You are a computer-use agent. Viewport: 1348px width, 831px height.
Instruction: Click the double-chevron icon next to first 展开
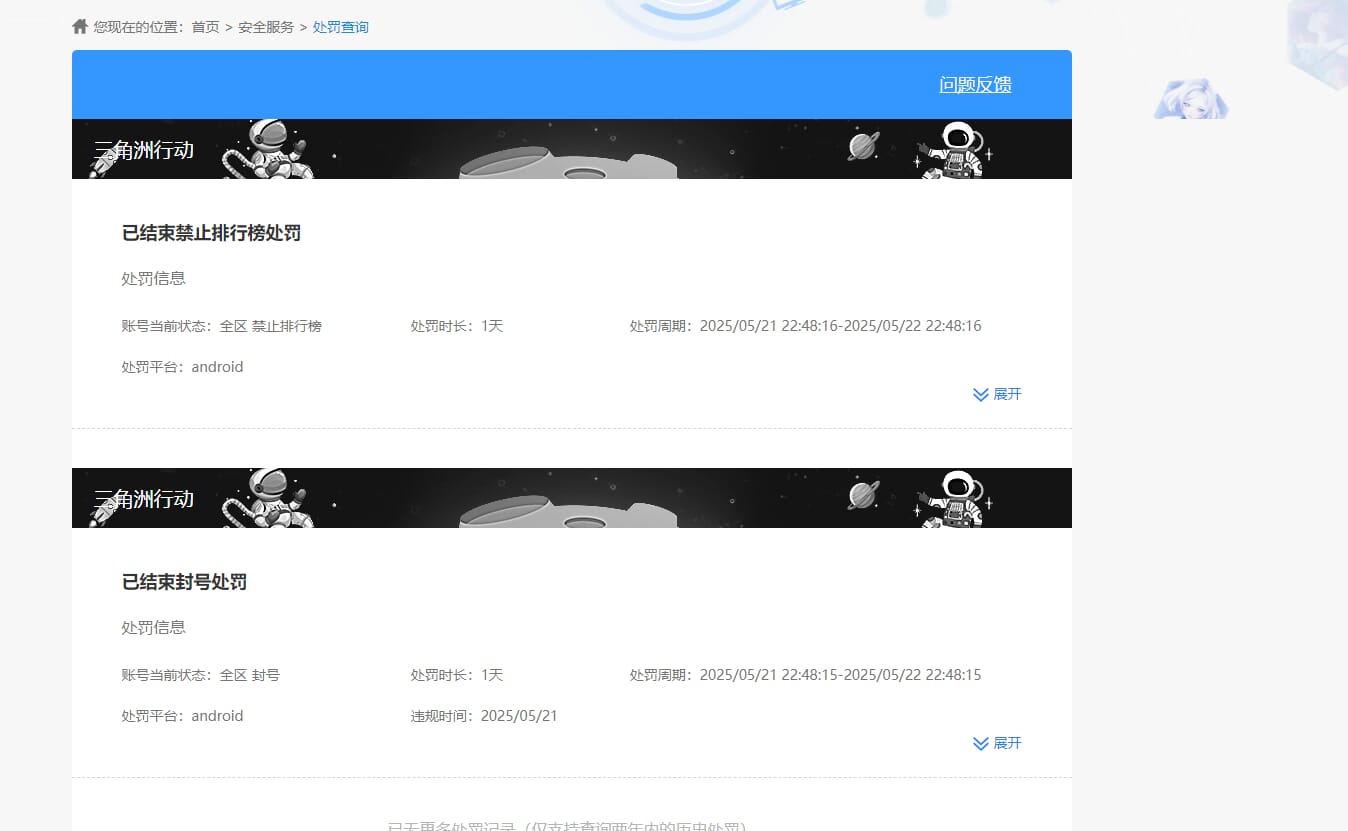[x=980, y=394]
